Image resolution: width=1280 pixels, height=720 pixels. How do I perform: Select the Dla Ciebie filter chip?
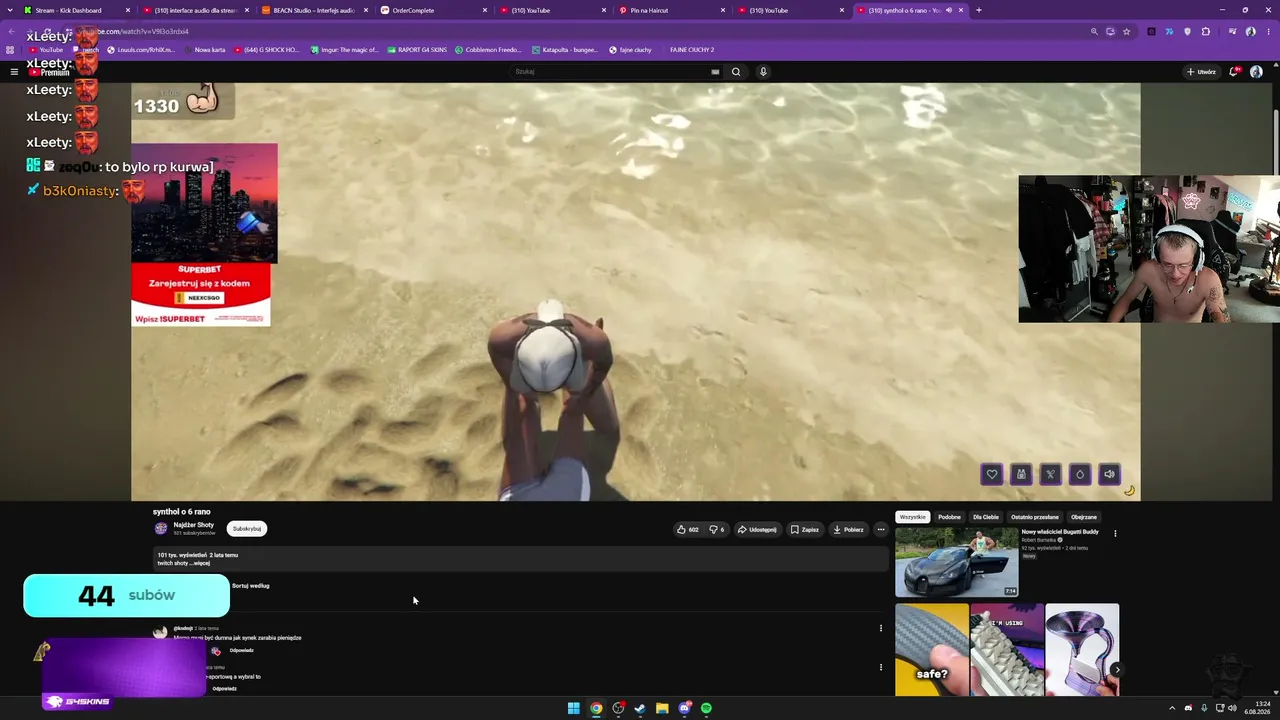(985, 517)
